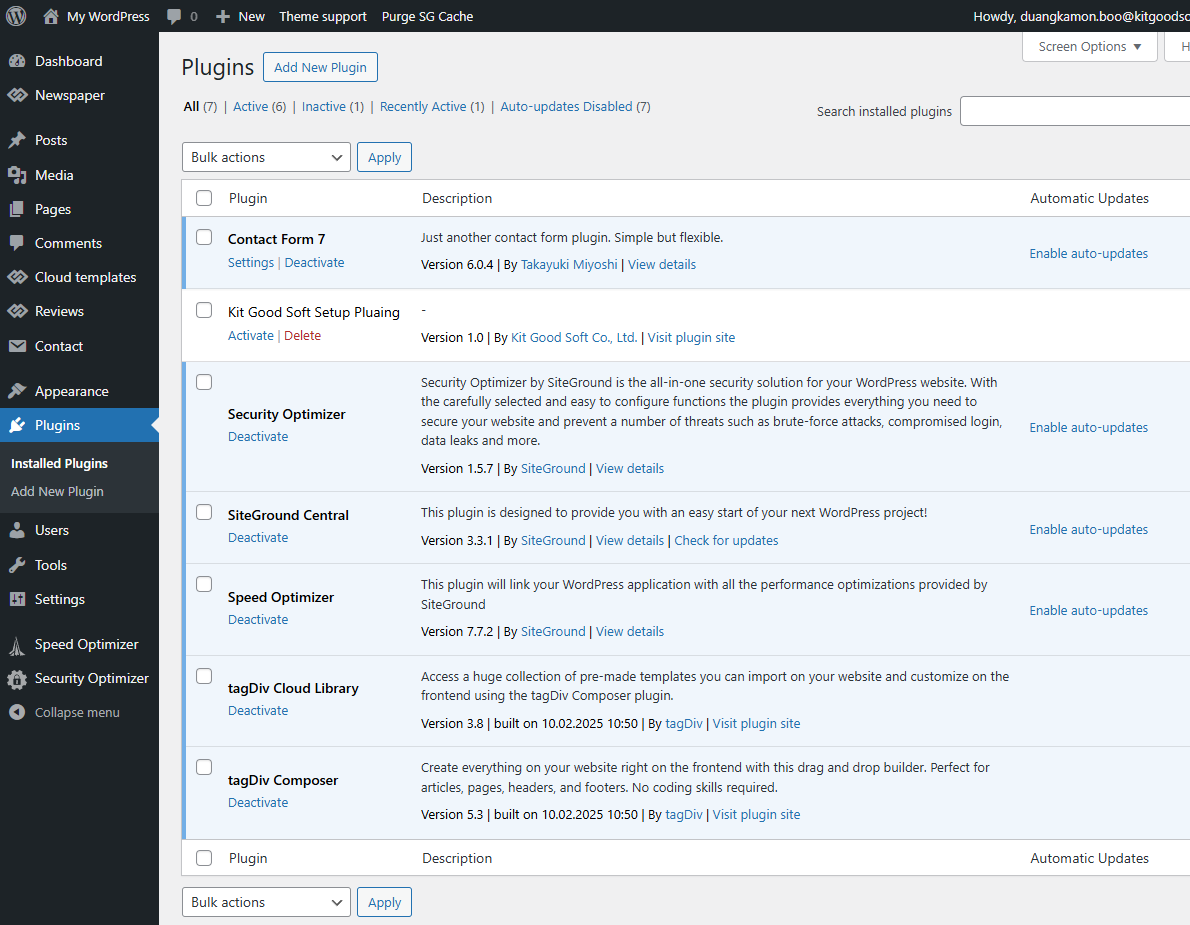Filter by Recently Active plugins

(x=432, y=107)
